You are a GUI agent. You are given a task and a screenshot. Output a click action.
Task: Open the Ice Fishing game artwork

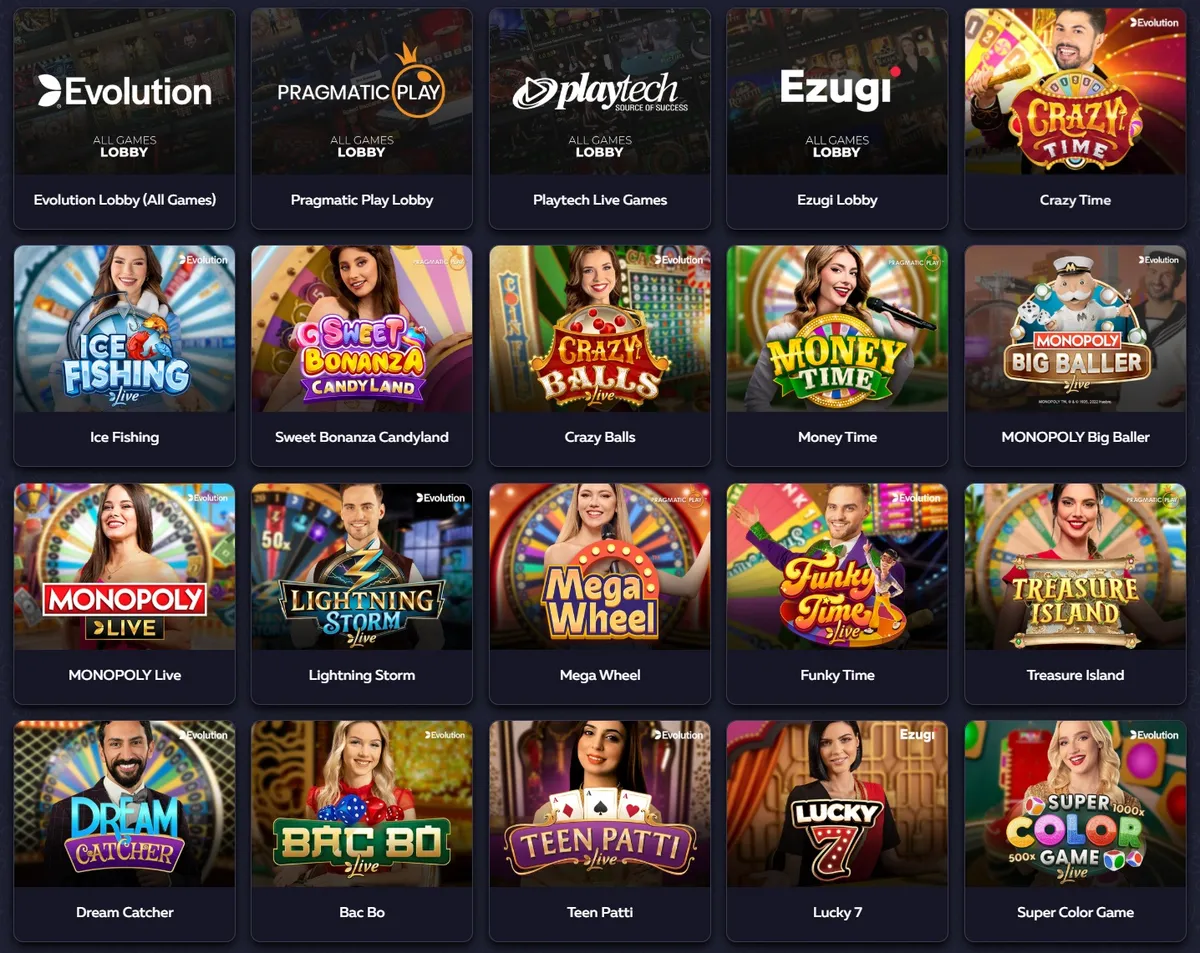124,329
